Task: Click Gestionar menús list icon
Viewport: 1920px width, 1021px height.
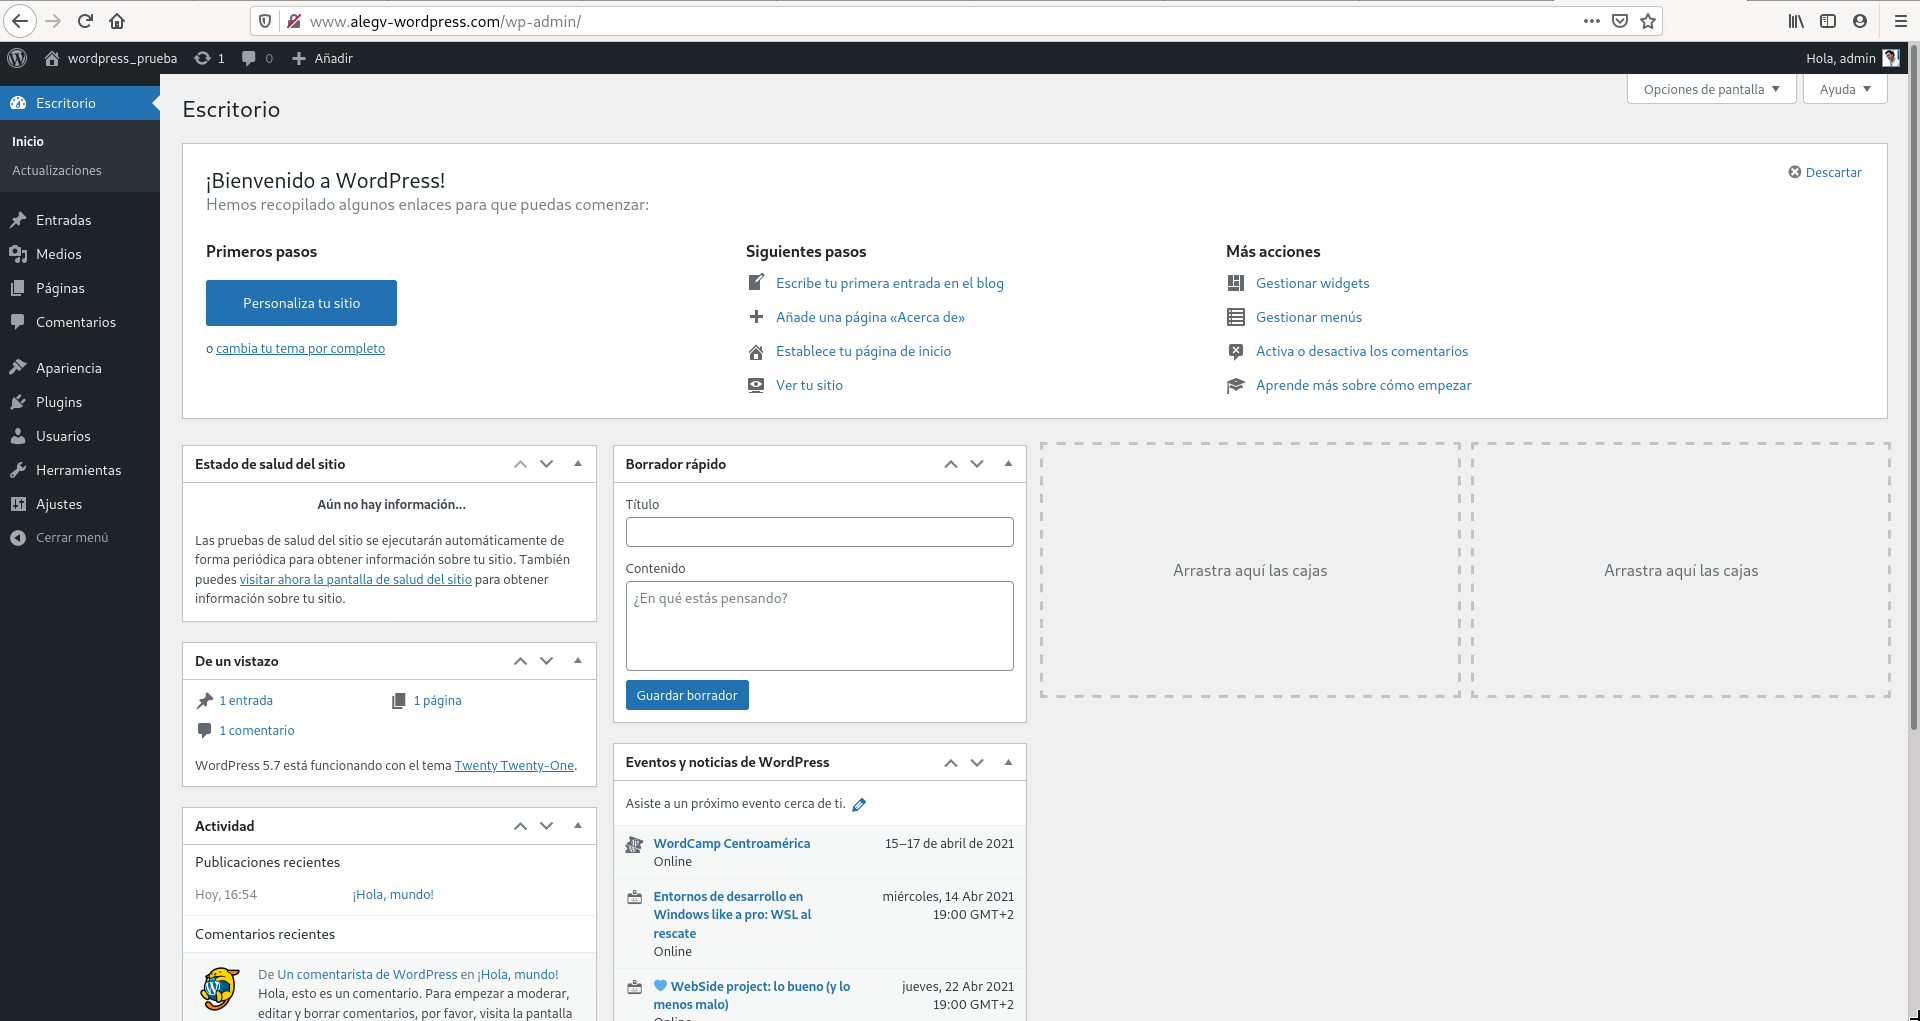Action: (1236, 317)
